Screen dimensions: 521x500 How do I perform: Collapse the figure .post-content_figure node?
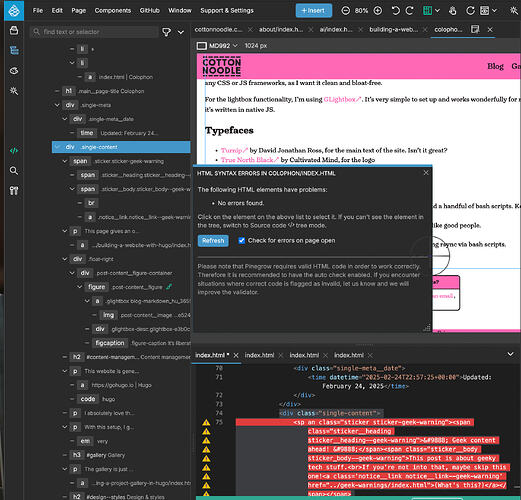(79, 287)
